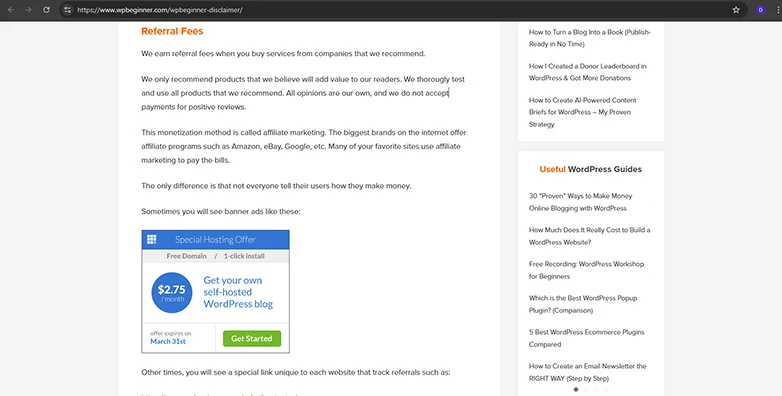Open 'How to Turn a Blog Into a Book' article
This screenshot has width=782, height=396.
pos(590,38)
